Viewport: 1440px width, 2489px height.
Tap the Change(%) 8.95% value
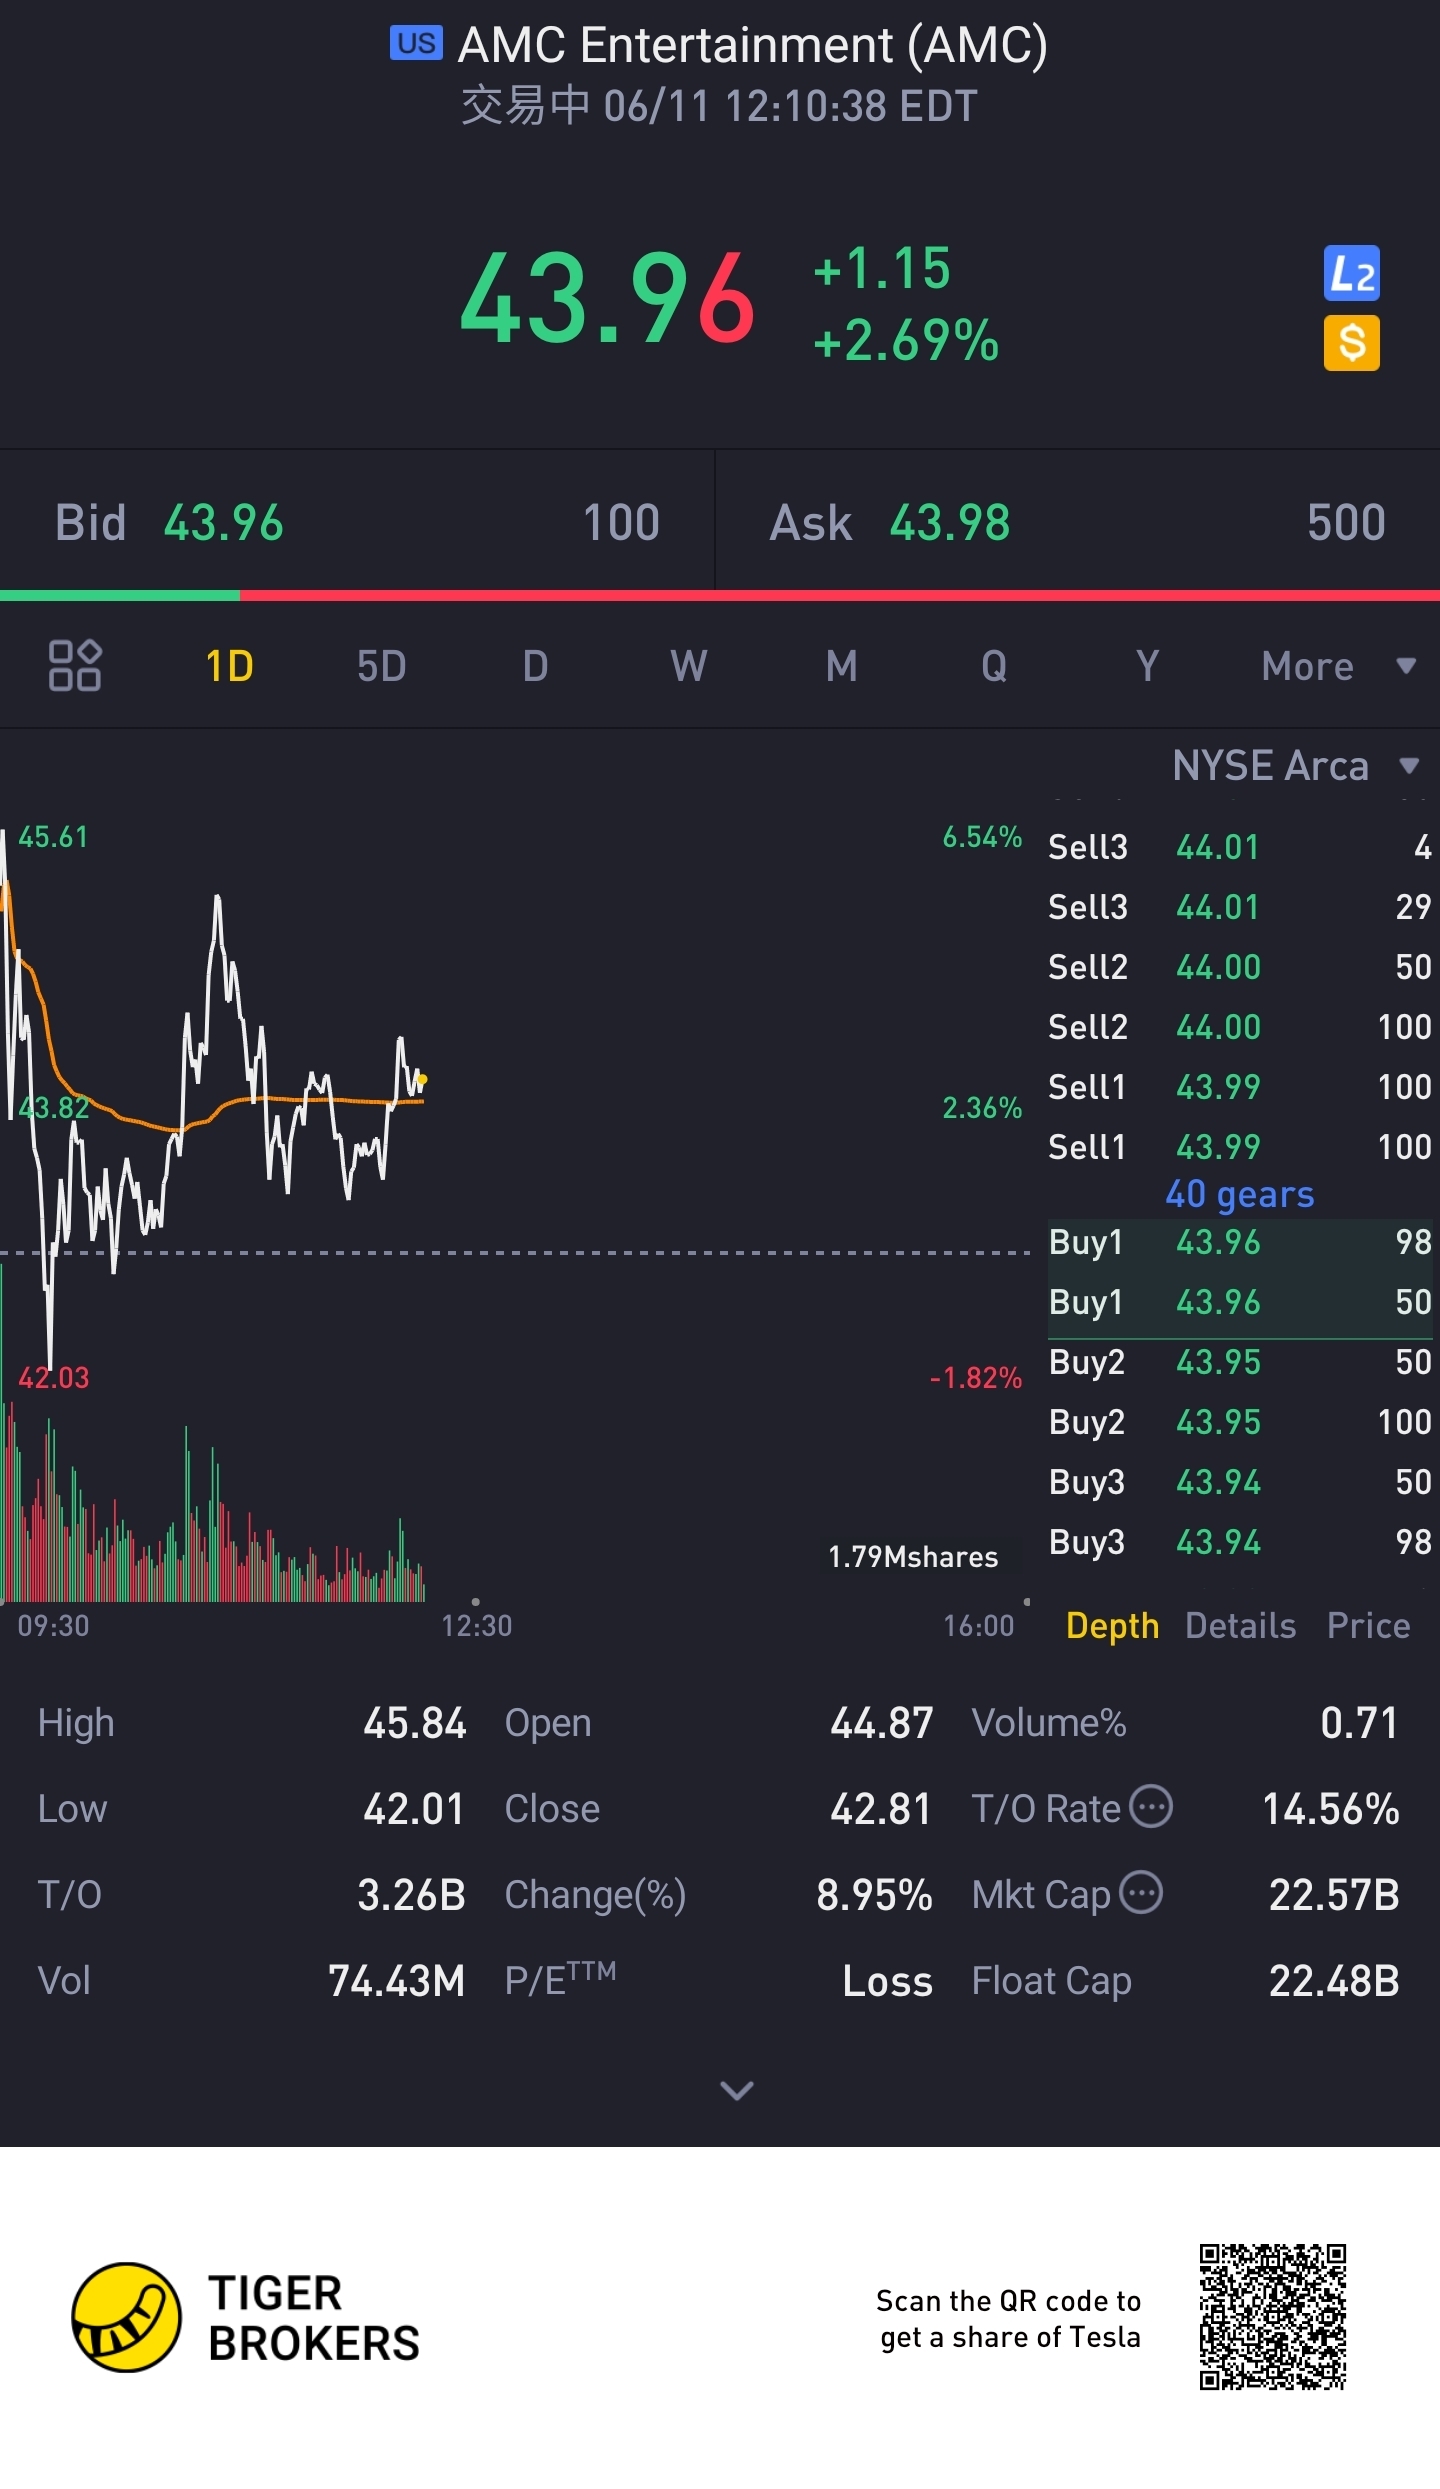[x=874, y=1895]
